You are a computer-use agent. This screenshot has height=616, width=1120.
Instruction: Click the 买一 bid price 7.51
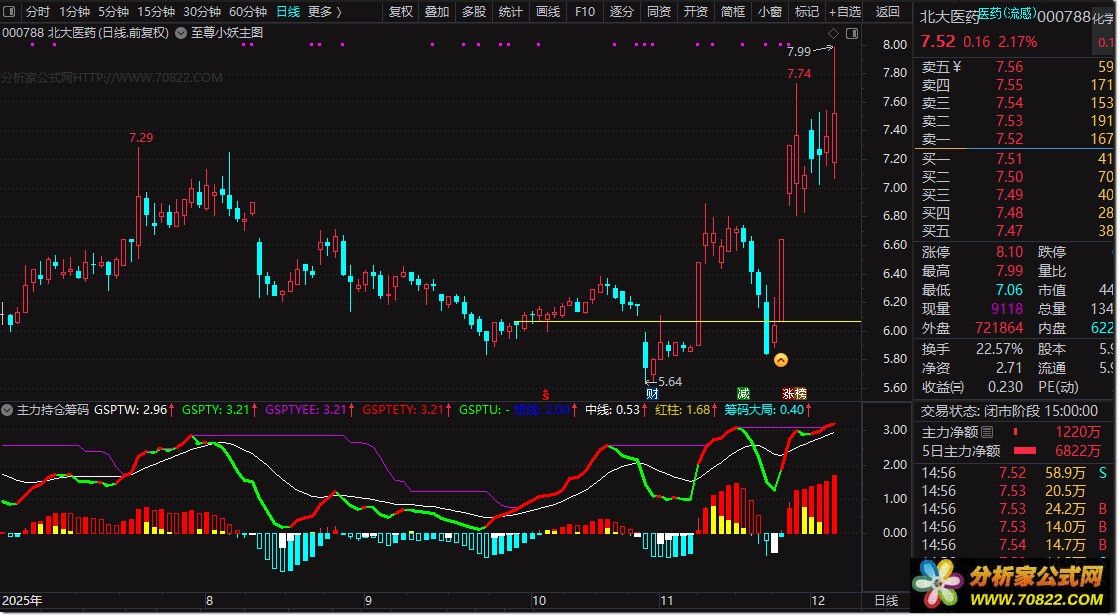pos(1009,159)
